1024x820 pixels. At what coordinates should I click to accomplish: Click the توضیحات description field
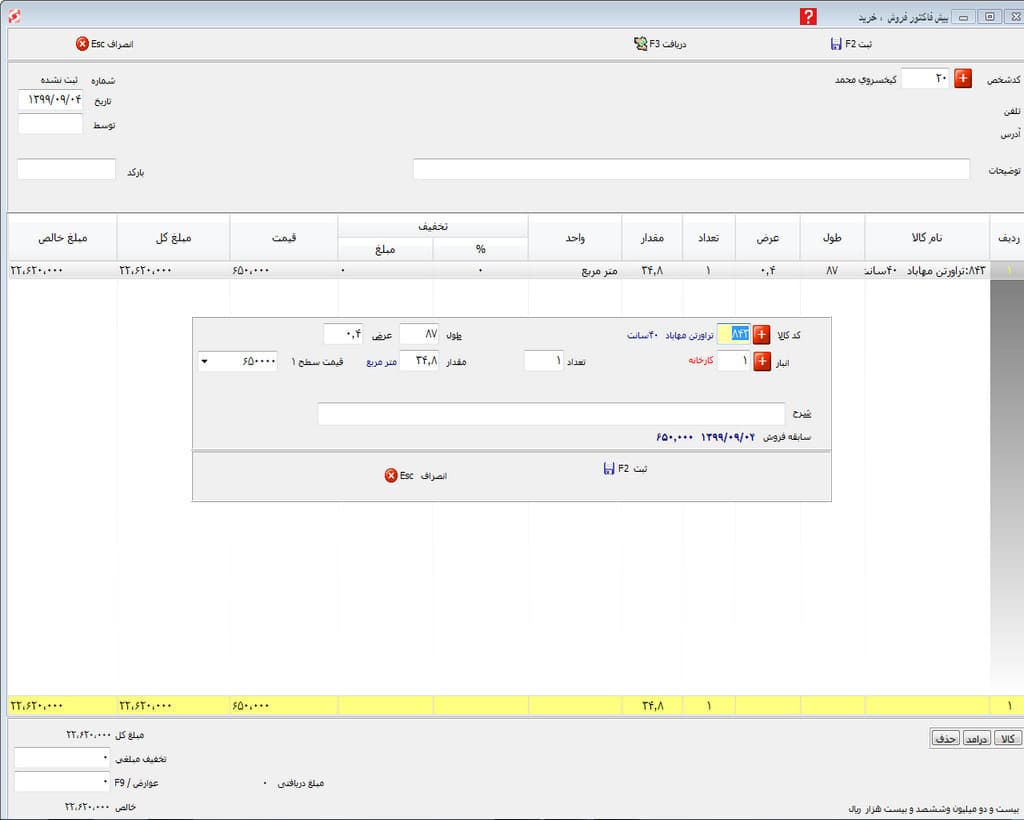pyautogui.click(x=691, y=169)
